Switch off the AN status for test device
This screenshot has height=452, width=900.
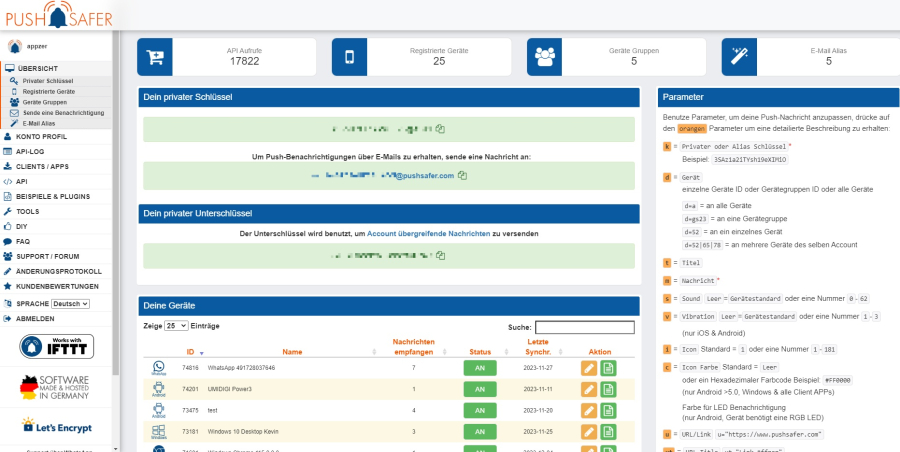tap(479, 410)
